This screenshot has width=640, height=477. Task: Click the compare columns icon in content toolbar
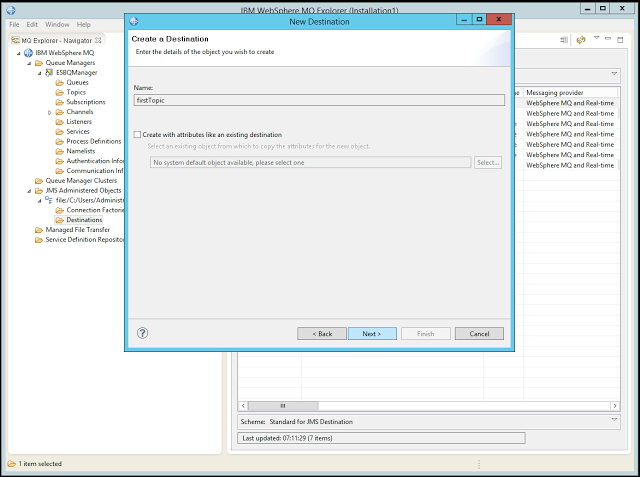coord(564,40)
